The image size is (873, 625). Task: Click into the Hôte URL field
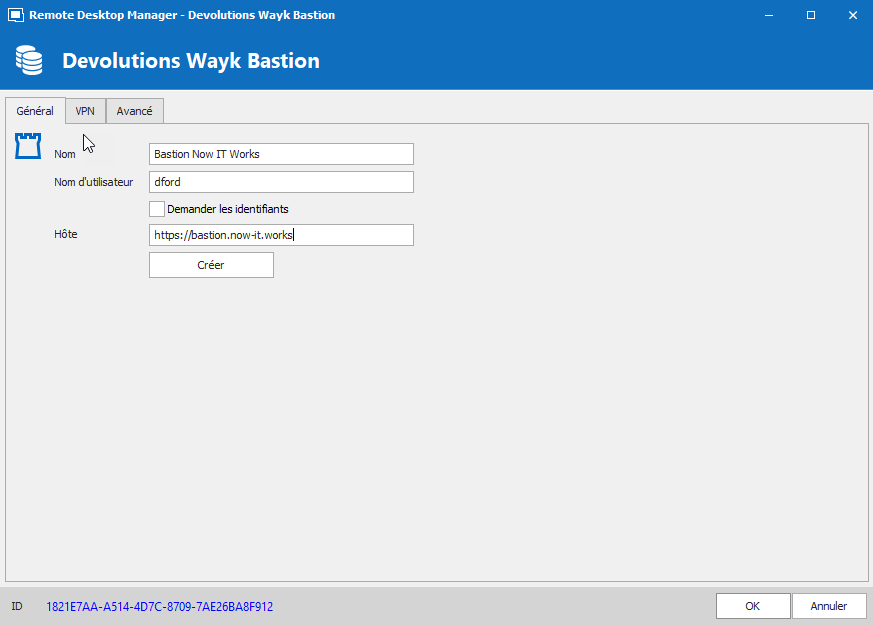281,235
